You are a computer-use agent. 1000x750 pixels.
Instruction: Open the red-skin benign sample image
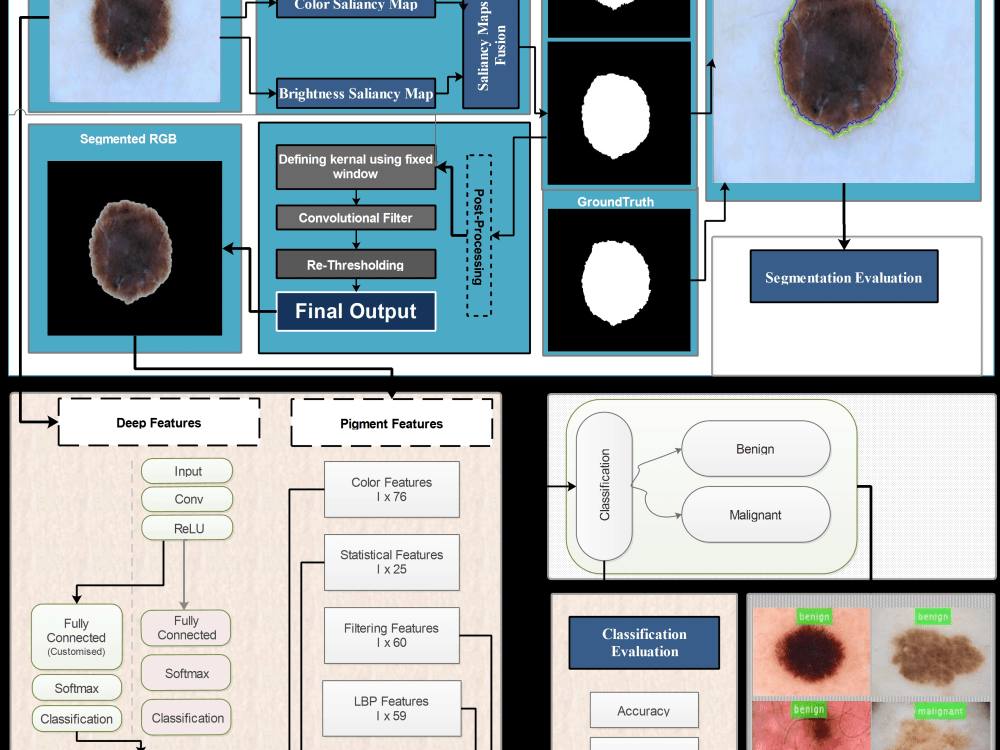(x=811, y=726)
